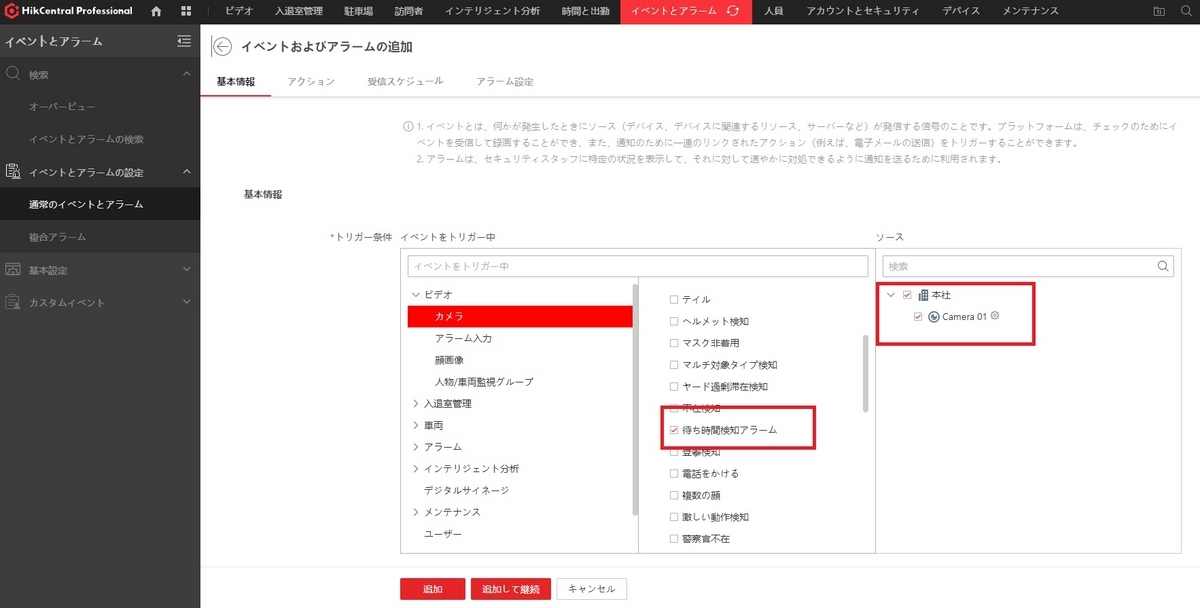This screenshot has height=608, width=1200.
Task: Click the イベントとアラームの設定 sidebar icon
Action: pyautogui.click(x=13, y=172)
